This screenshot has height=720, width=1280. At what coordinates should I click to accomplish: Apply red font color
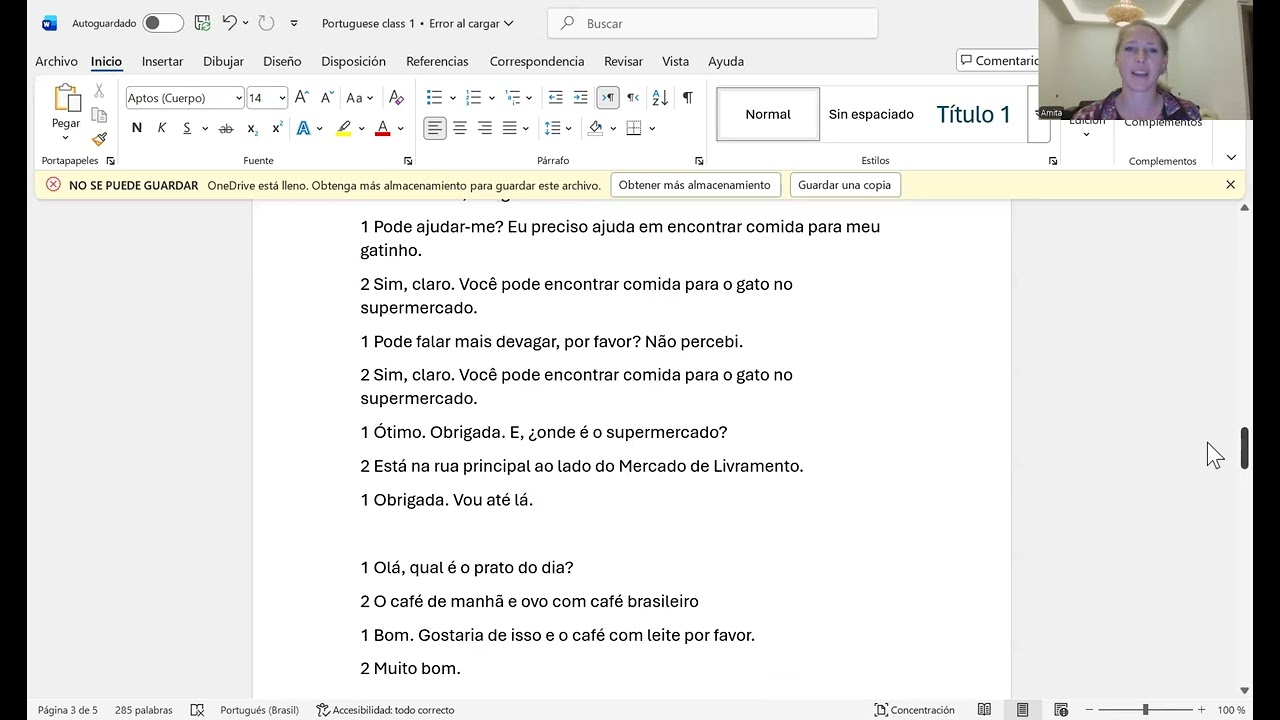(382, 128)
